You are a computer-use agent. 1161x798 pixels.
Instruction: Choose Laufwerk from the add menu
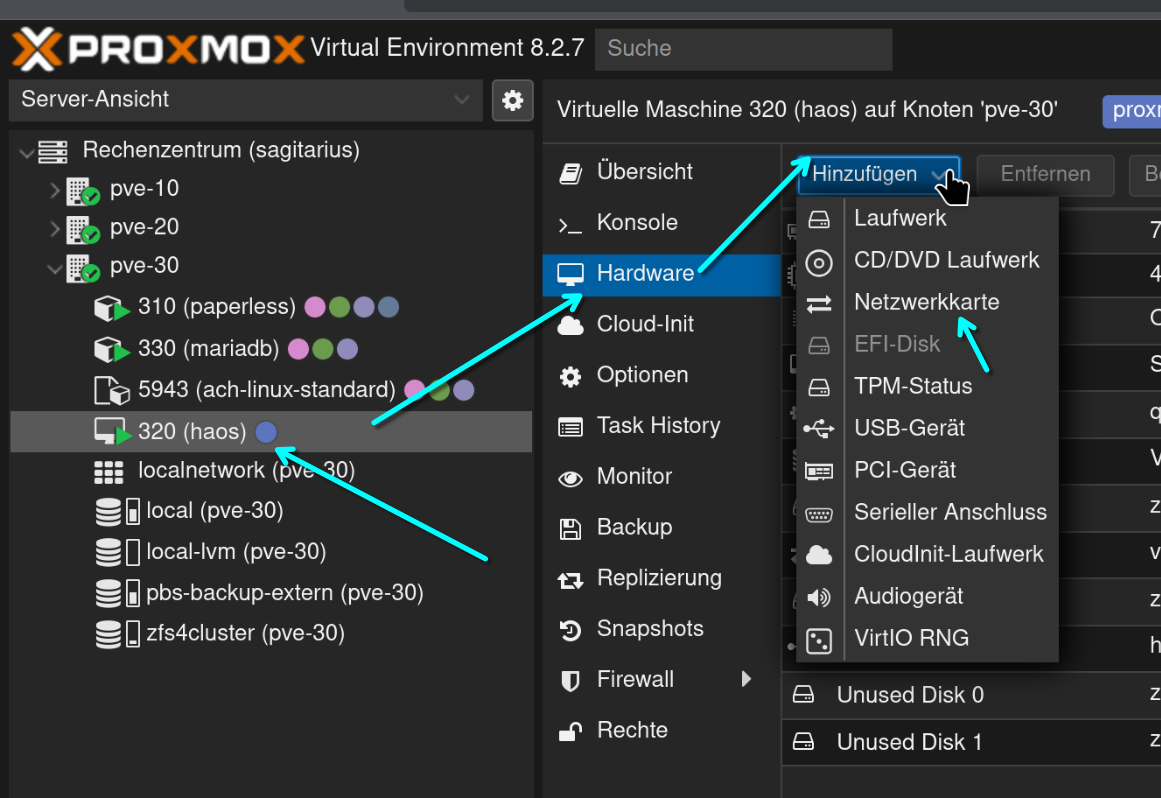pyautogui.click(x=927, y=219)
